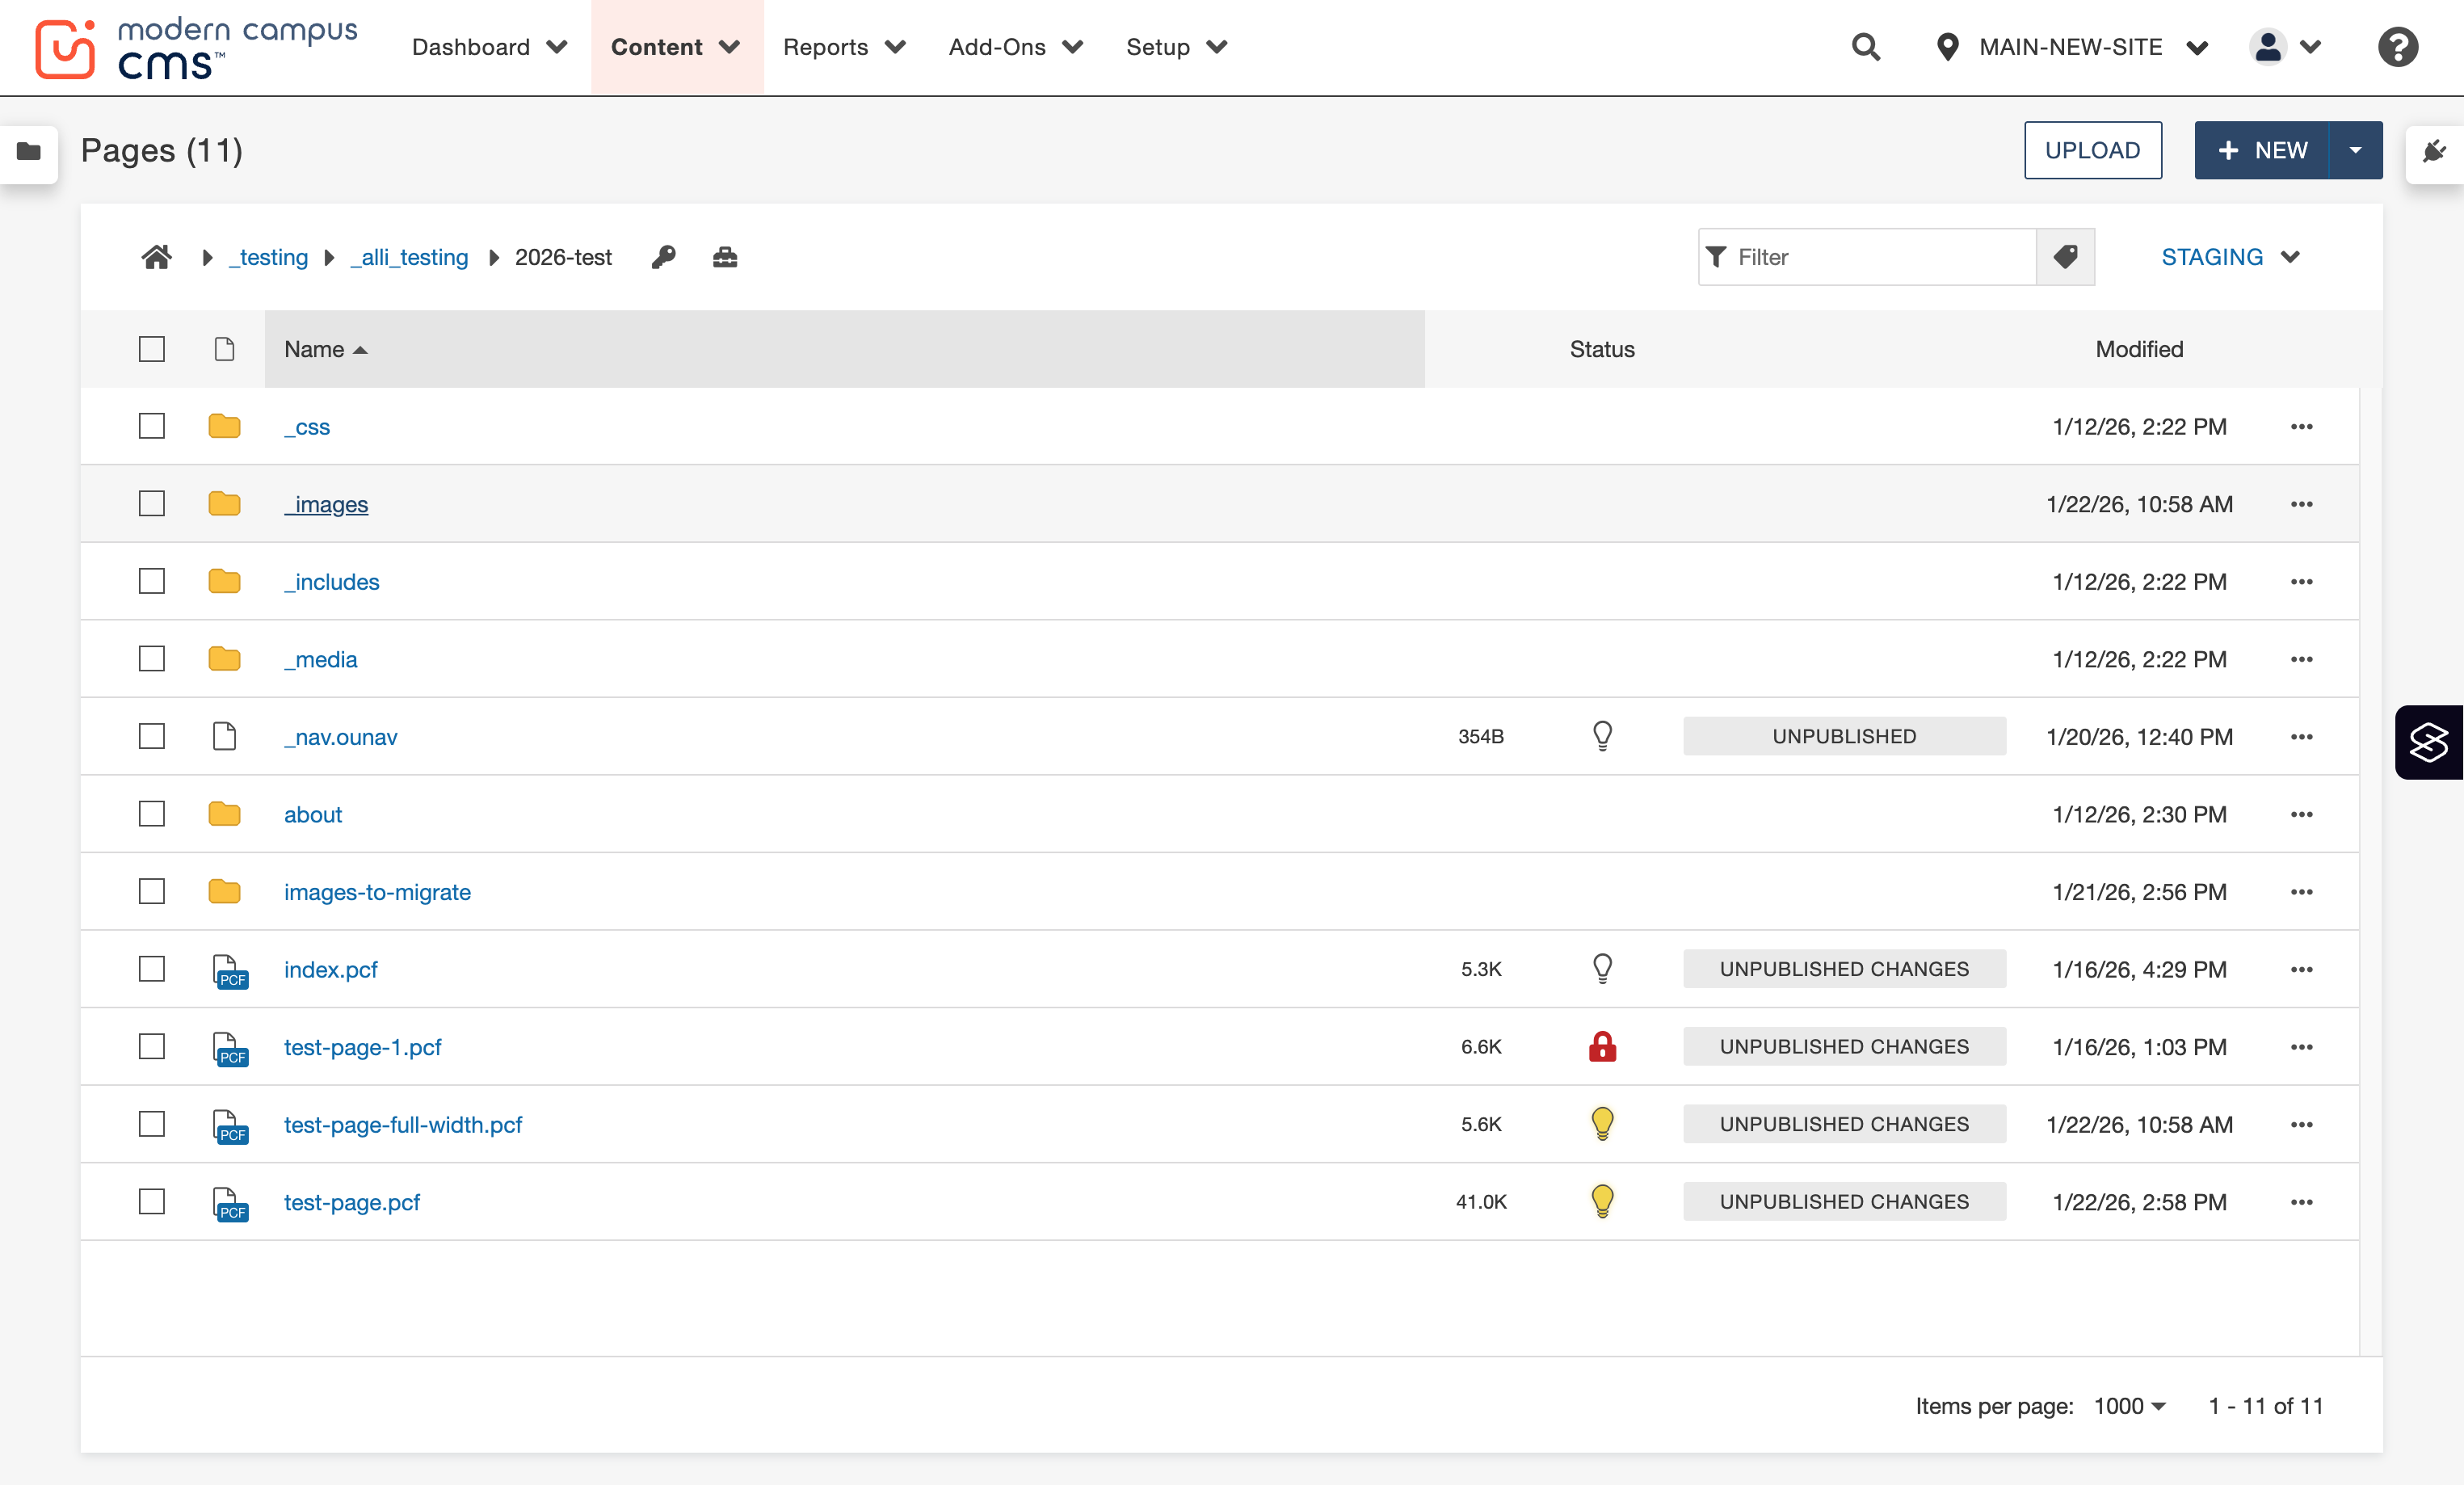The image size is (2464, 1485).
Task: Open the access settings key icon
Action: click(663, 257)
